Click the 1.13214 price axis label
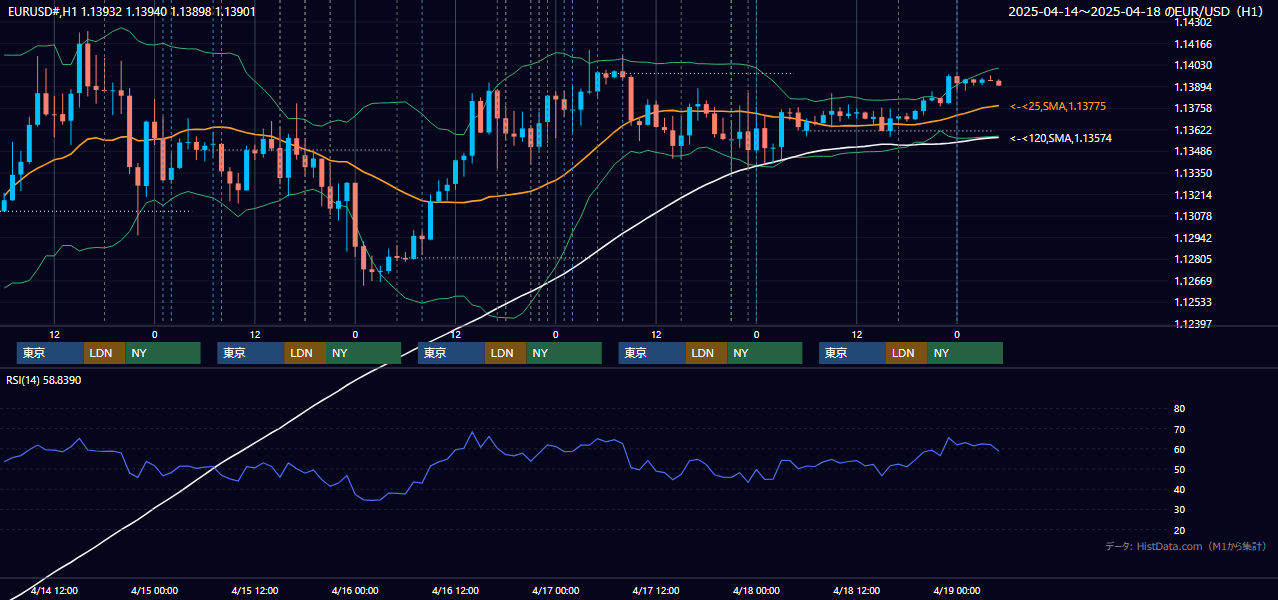 pyautogui.click(x=1192, y=195)
